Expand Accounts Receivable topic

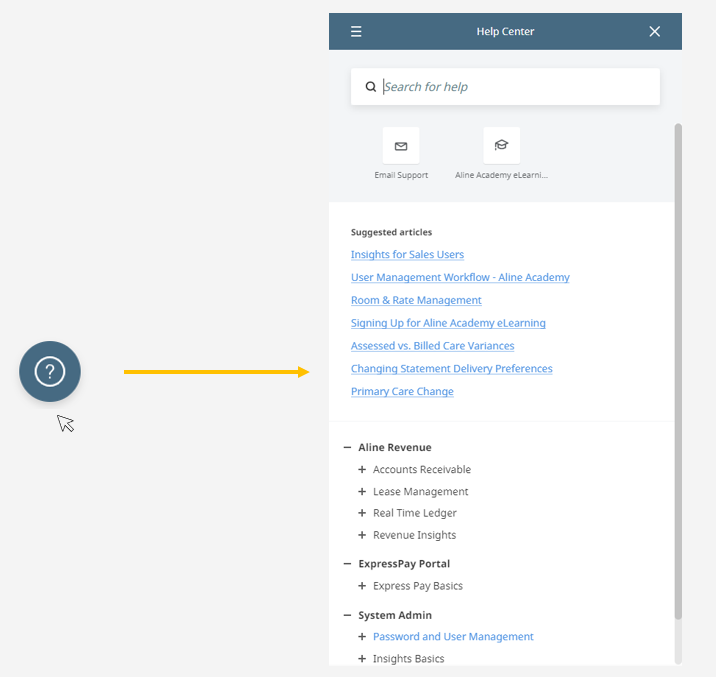pyautogui.click(x=362, y=469)
